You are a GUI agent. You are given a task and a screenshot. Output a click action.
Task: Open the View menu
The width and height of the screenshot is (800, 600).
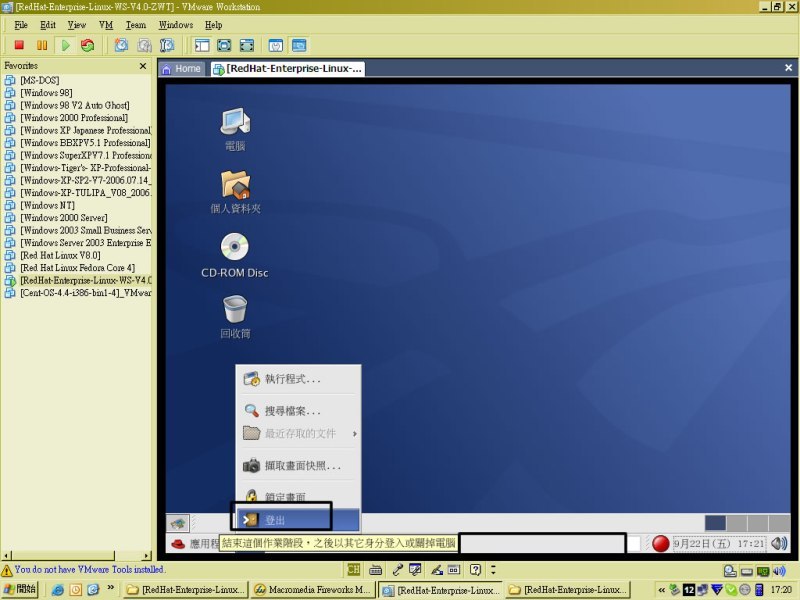77,25
